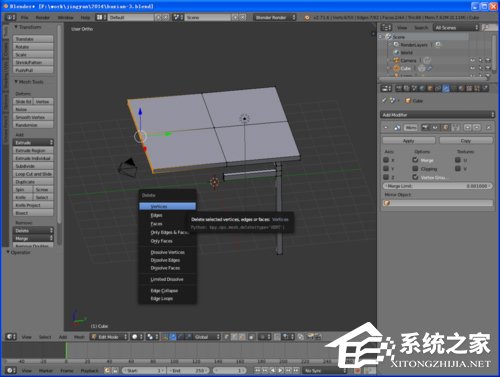Image resolution: width=500 pixels, height=377 pixels.
Task: Open the All Scenes outliner dropdown
Action: tap(456, 28)
